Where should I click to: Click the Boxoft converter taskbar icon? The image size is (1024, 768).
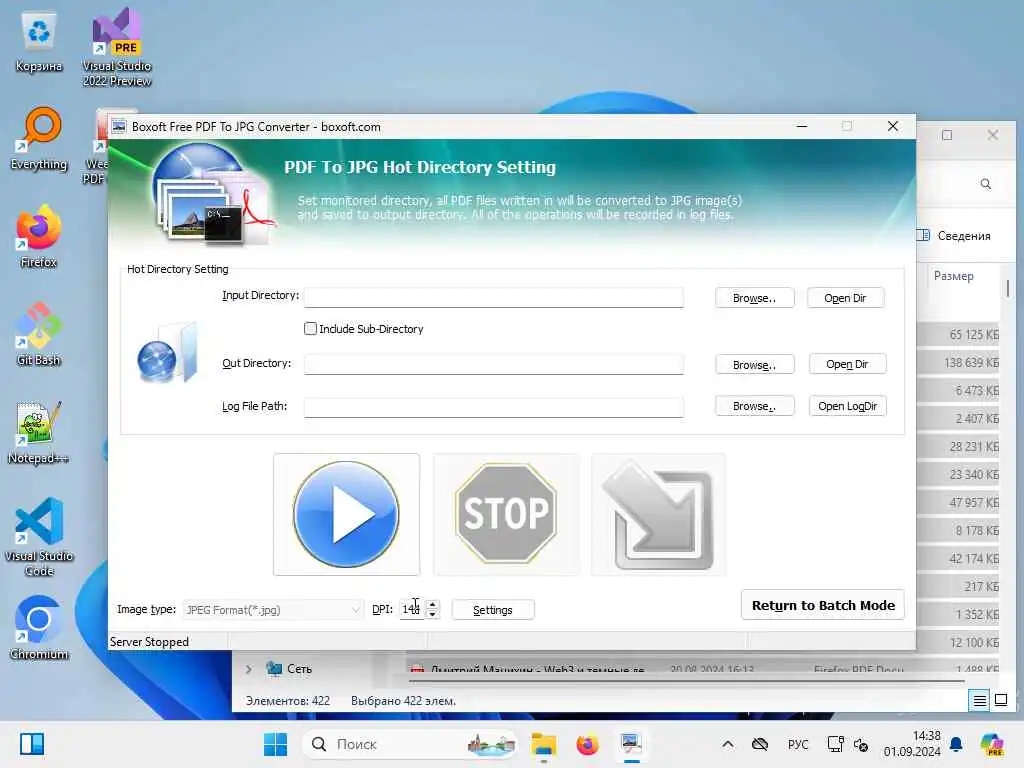pyautogui.click(x=632, y=744)
